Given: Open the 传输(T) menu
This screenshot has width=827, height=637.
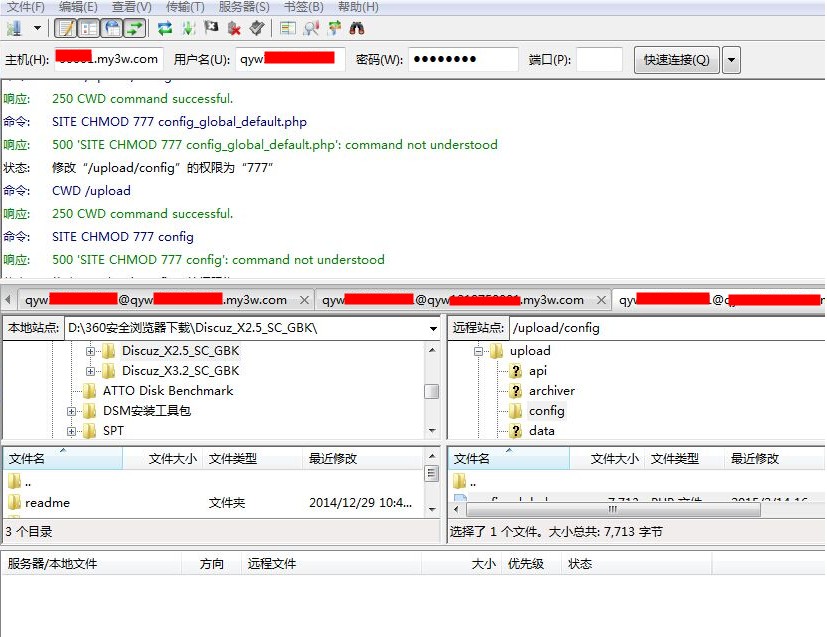Looking at the screenshot, I should (x=183, y=7).
